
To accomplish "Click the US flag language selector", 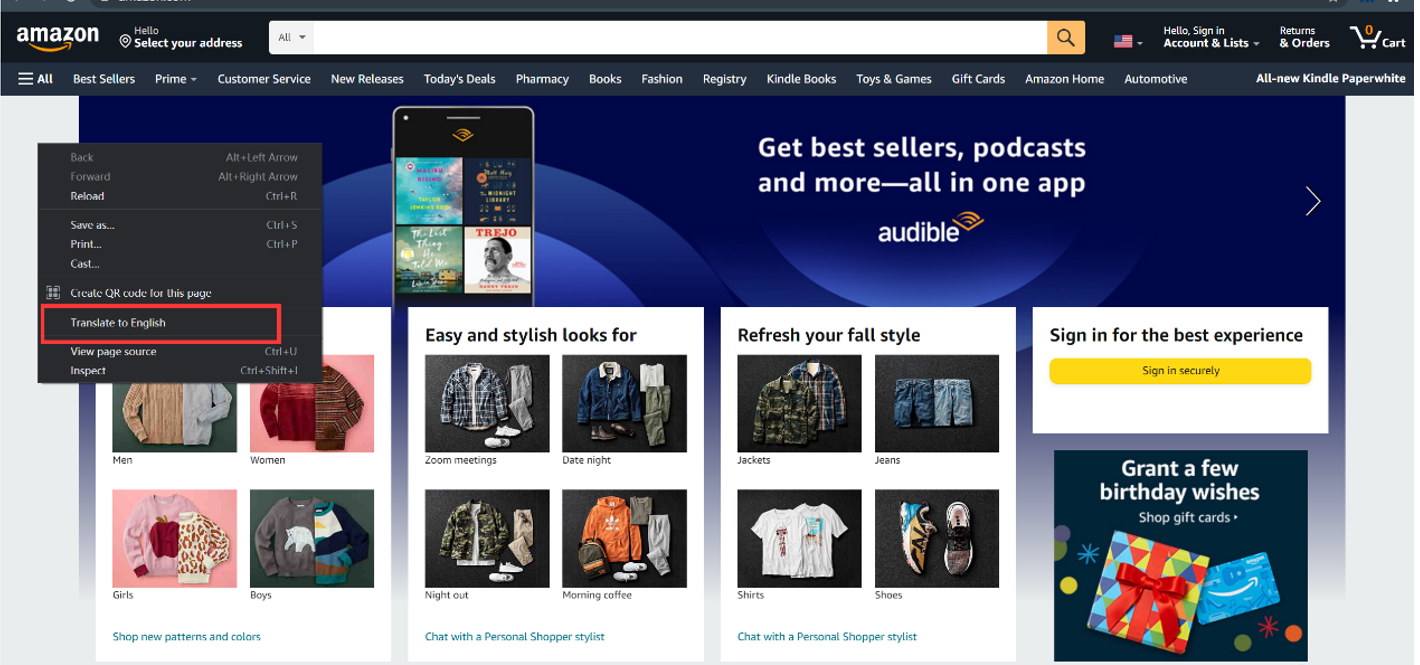I will point(1128,41).
